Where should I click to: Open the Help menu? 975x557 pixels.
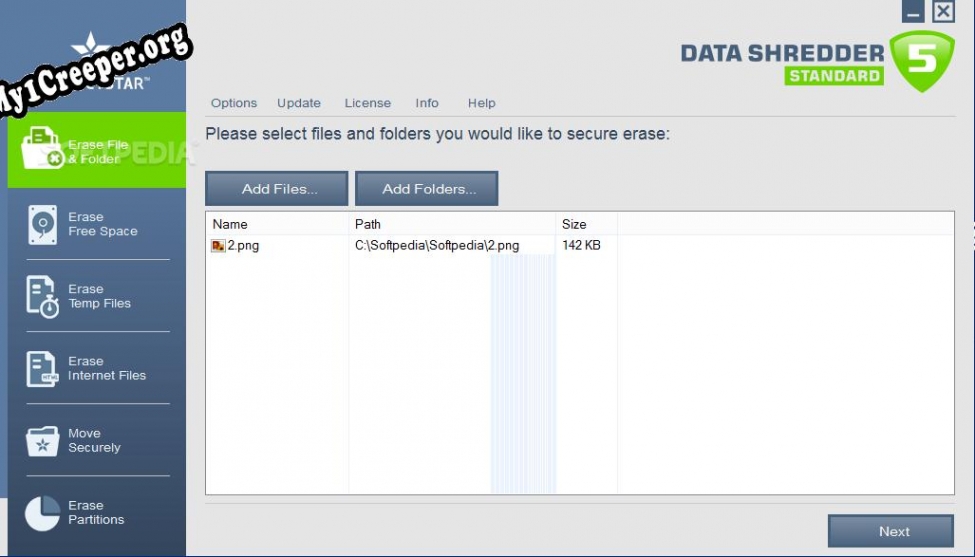pos(482,103)
